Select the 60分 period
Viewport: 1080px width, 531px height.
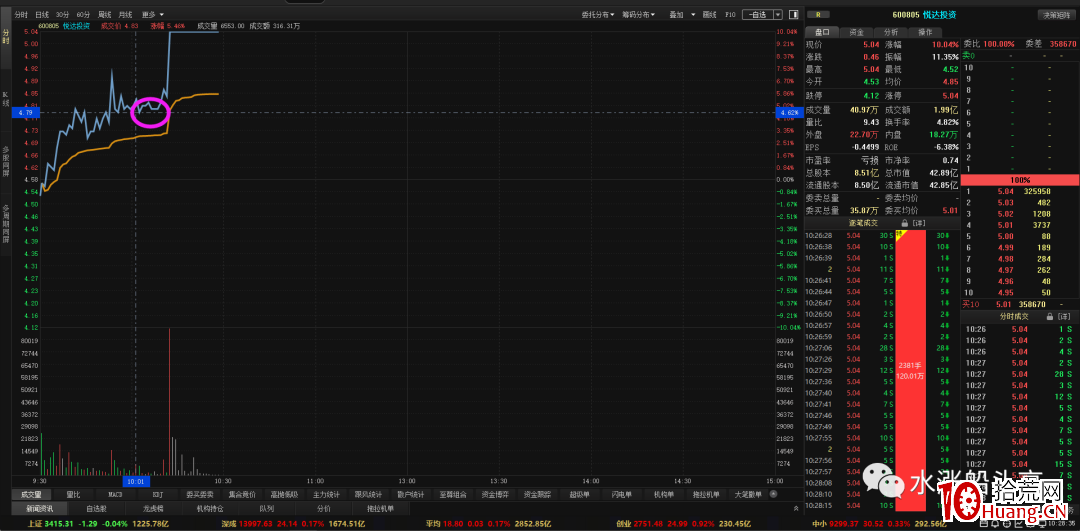coord(83,14)
